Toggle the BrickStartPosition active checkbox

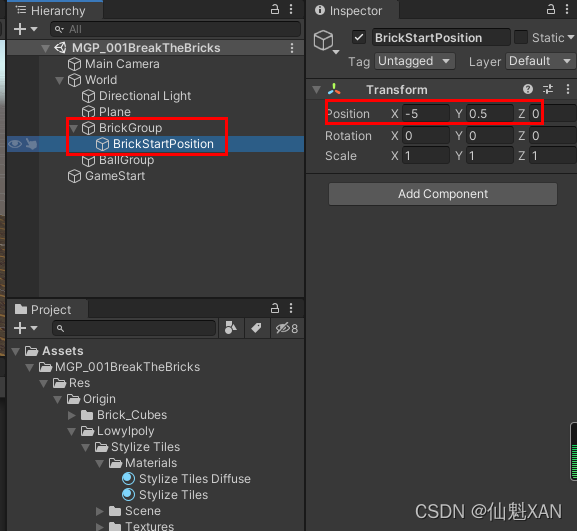tap(358, 37)
